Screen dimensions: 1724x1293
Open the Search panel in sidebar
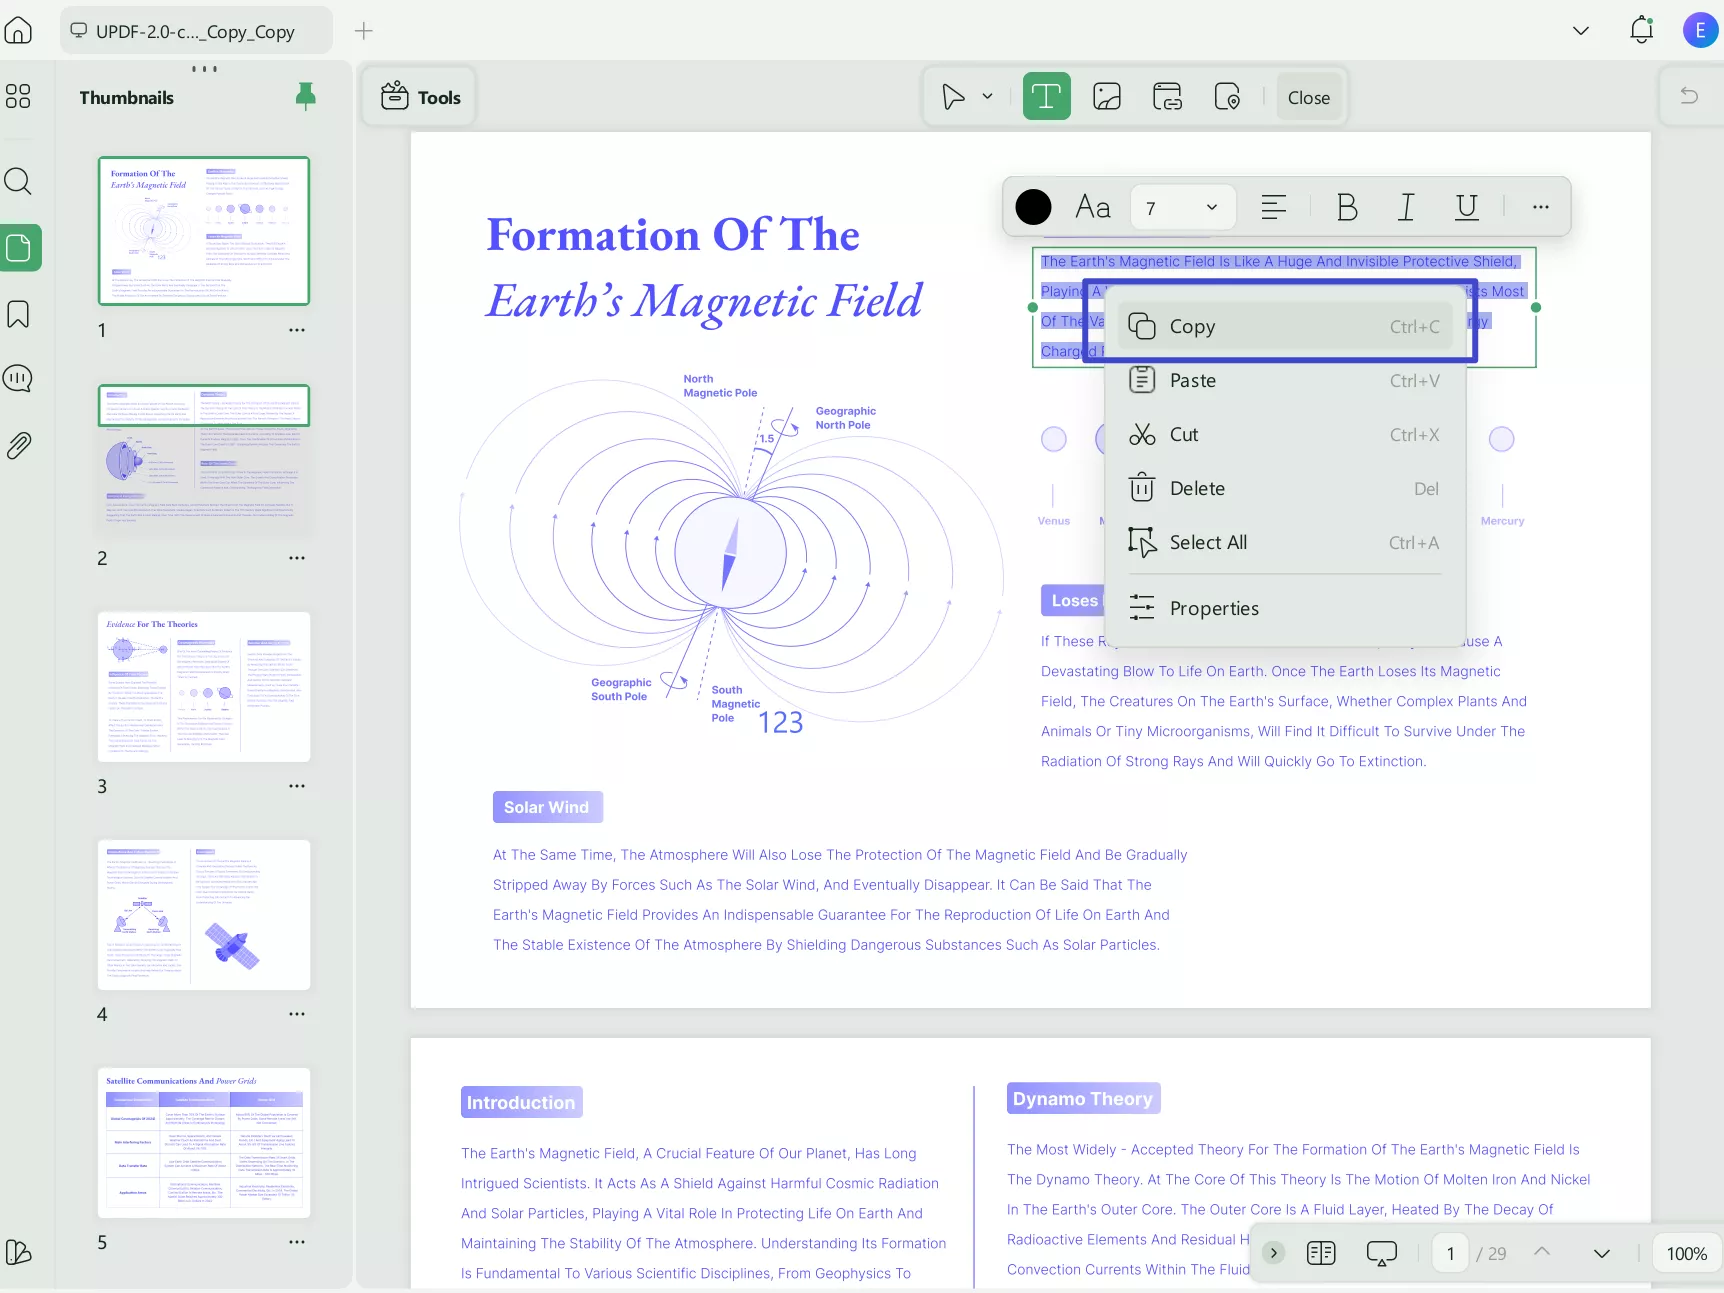18,181
